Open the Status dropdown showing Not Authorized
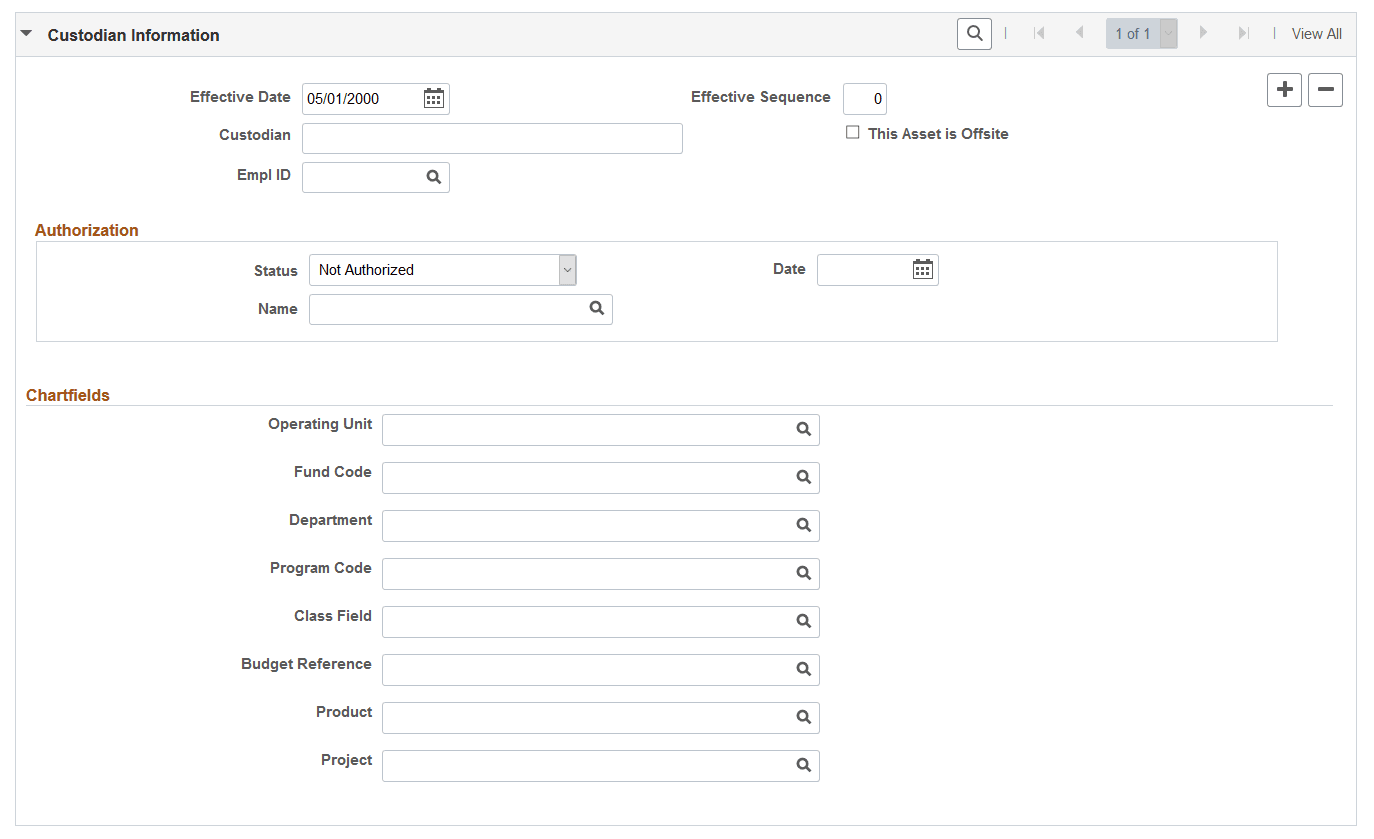The width and height of the screenshot is (1374, 839). [566, 270]
